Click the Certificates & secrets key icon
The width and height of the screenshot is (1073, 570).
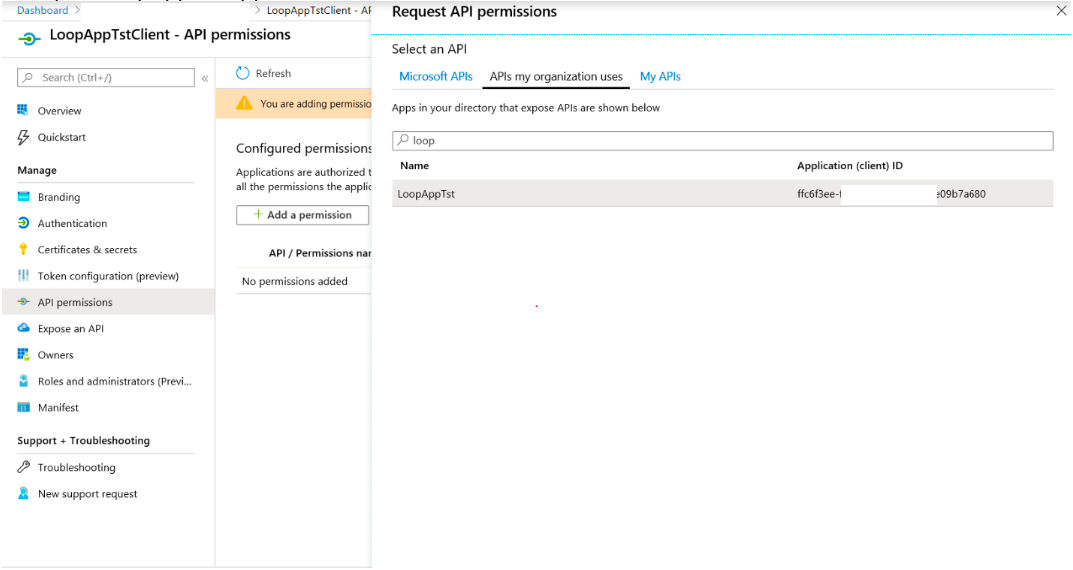(23, 249)
